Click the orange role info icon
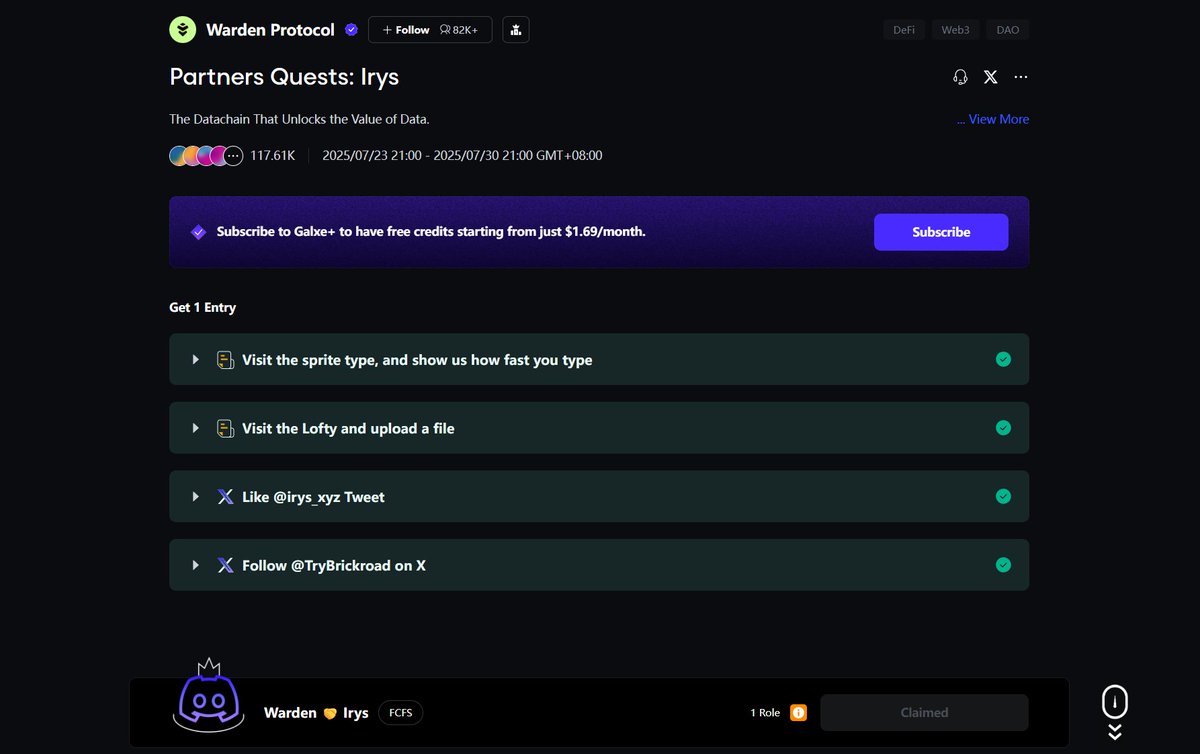Image resolution: width=1200 pixels, height=754 pixels. tap(798, 713)
